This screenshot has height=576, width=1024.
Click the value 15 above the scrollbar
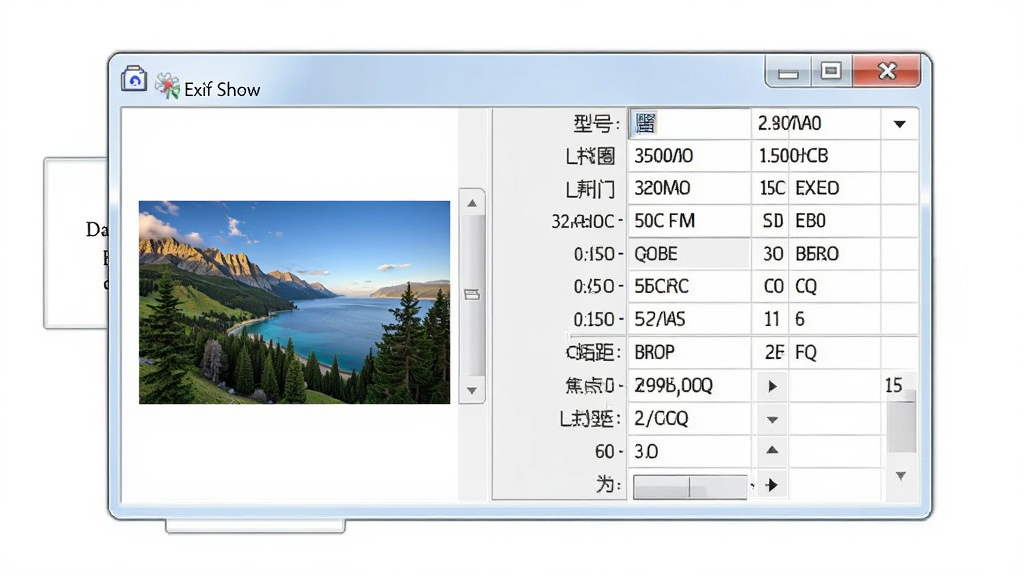coord(893,385)
